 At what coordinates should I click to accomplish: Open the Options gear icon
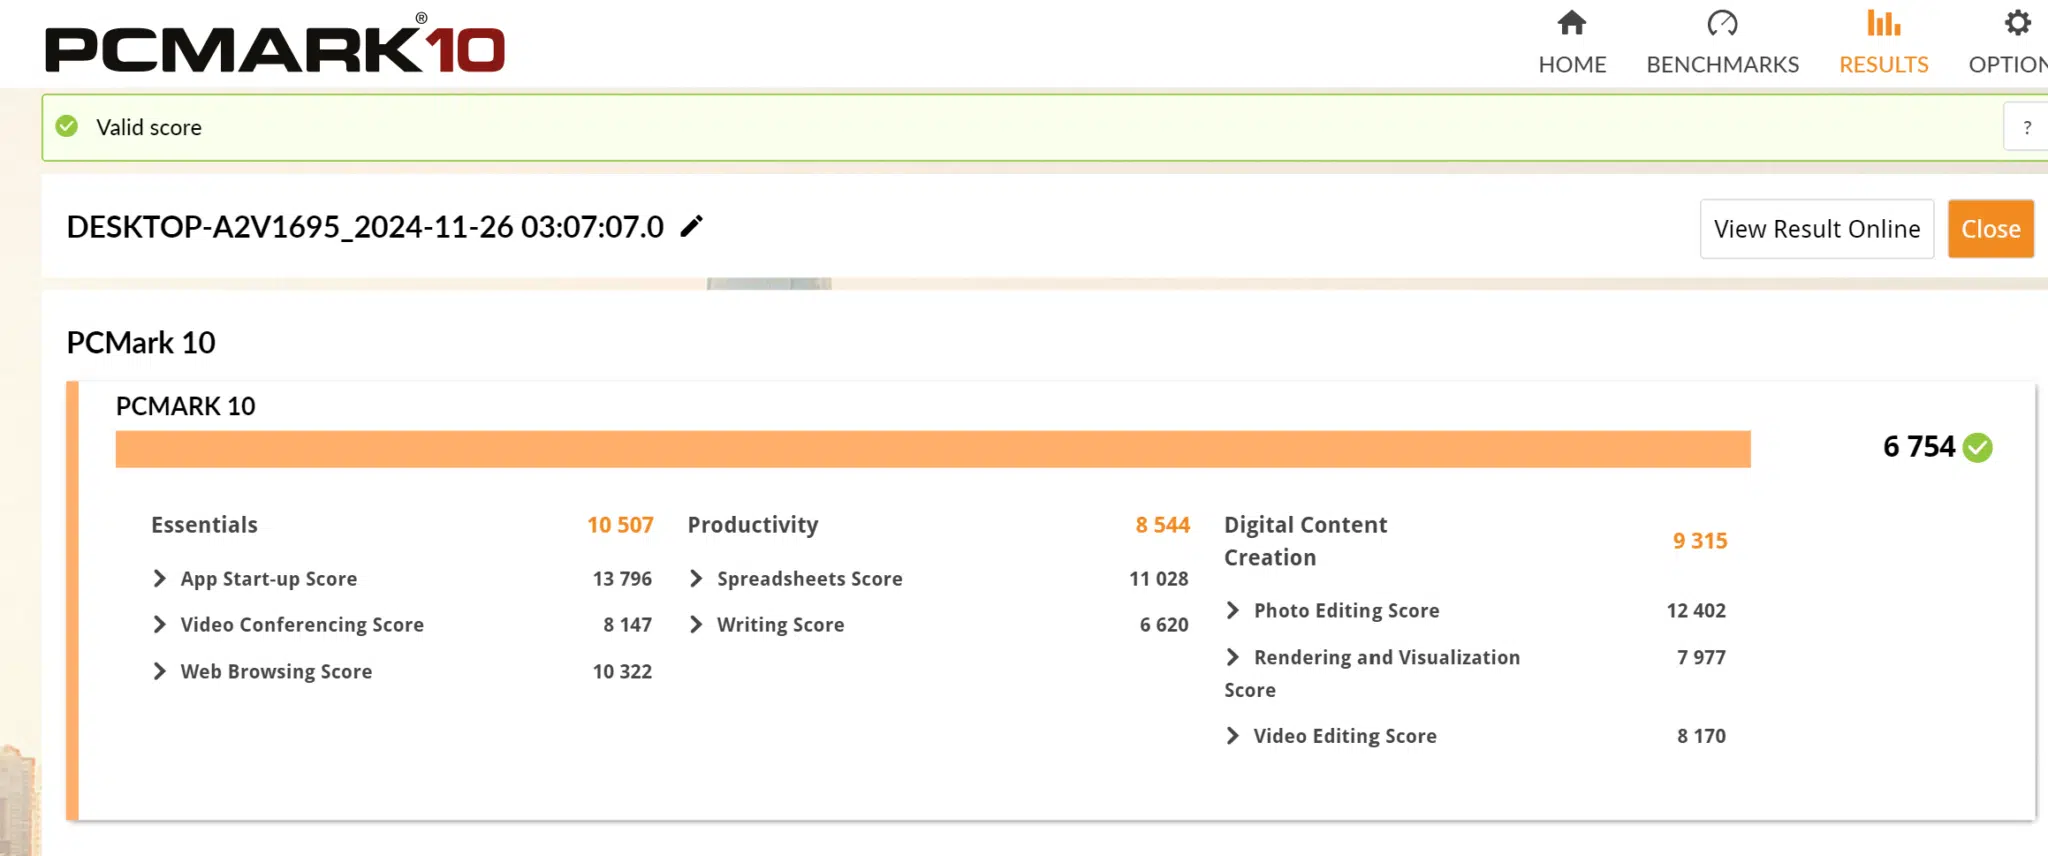pyautogui.click(x=2018, y=23)
